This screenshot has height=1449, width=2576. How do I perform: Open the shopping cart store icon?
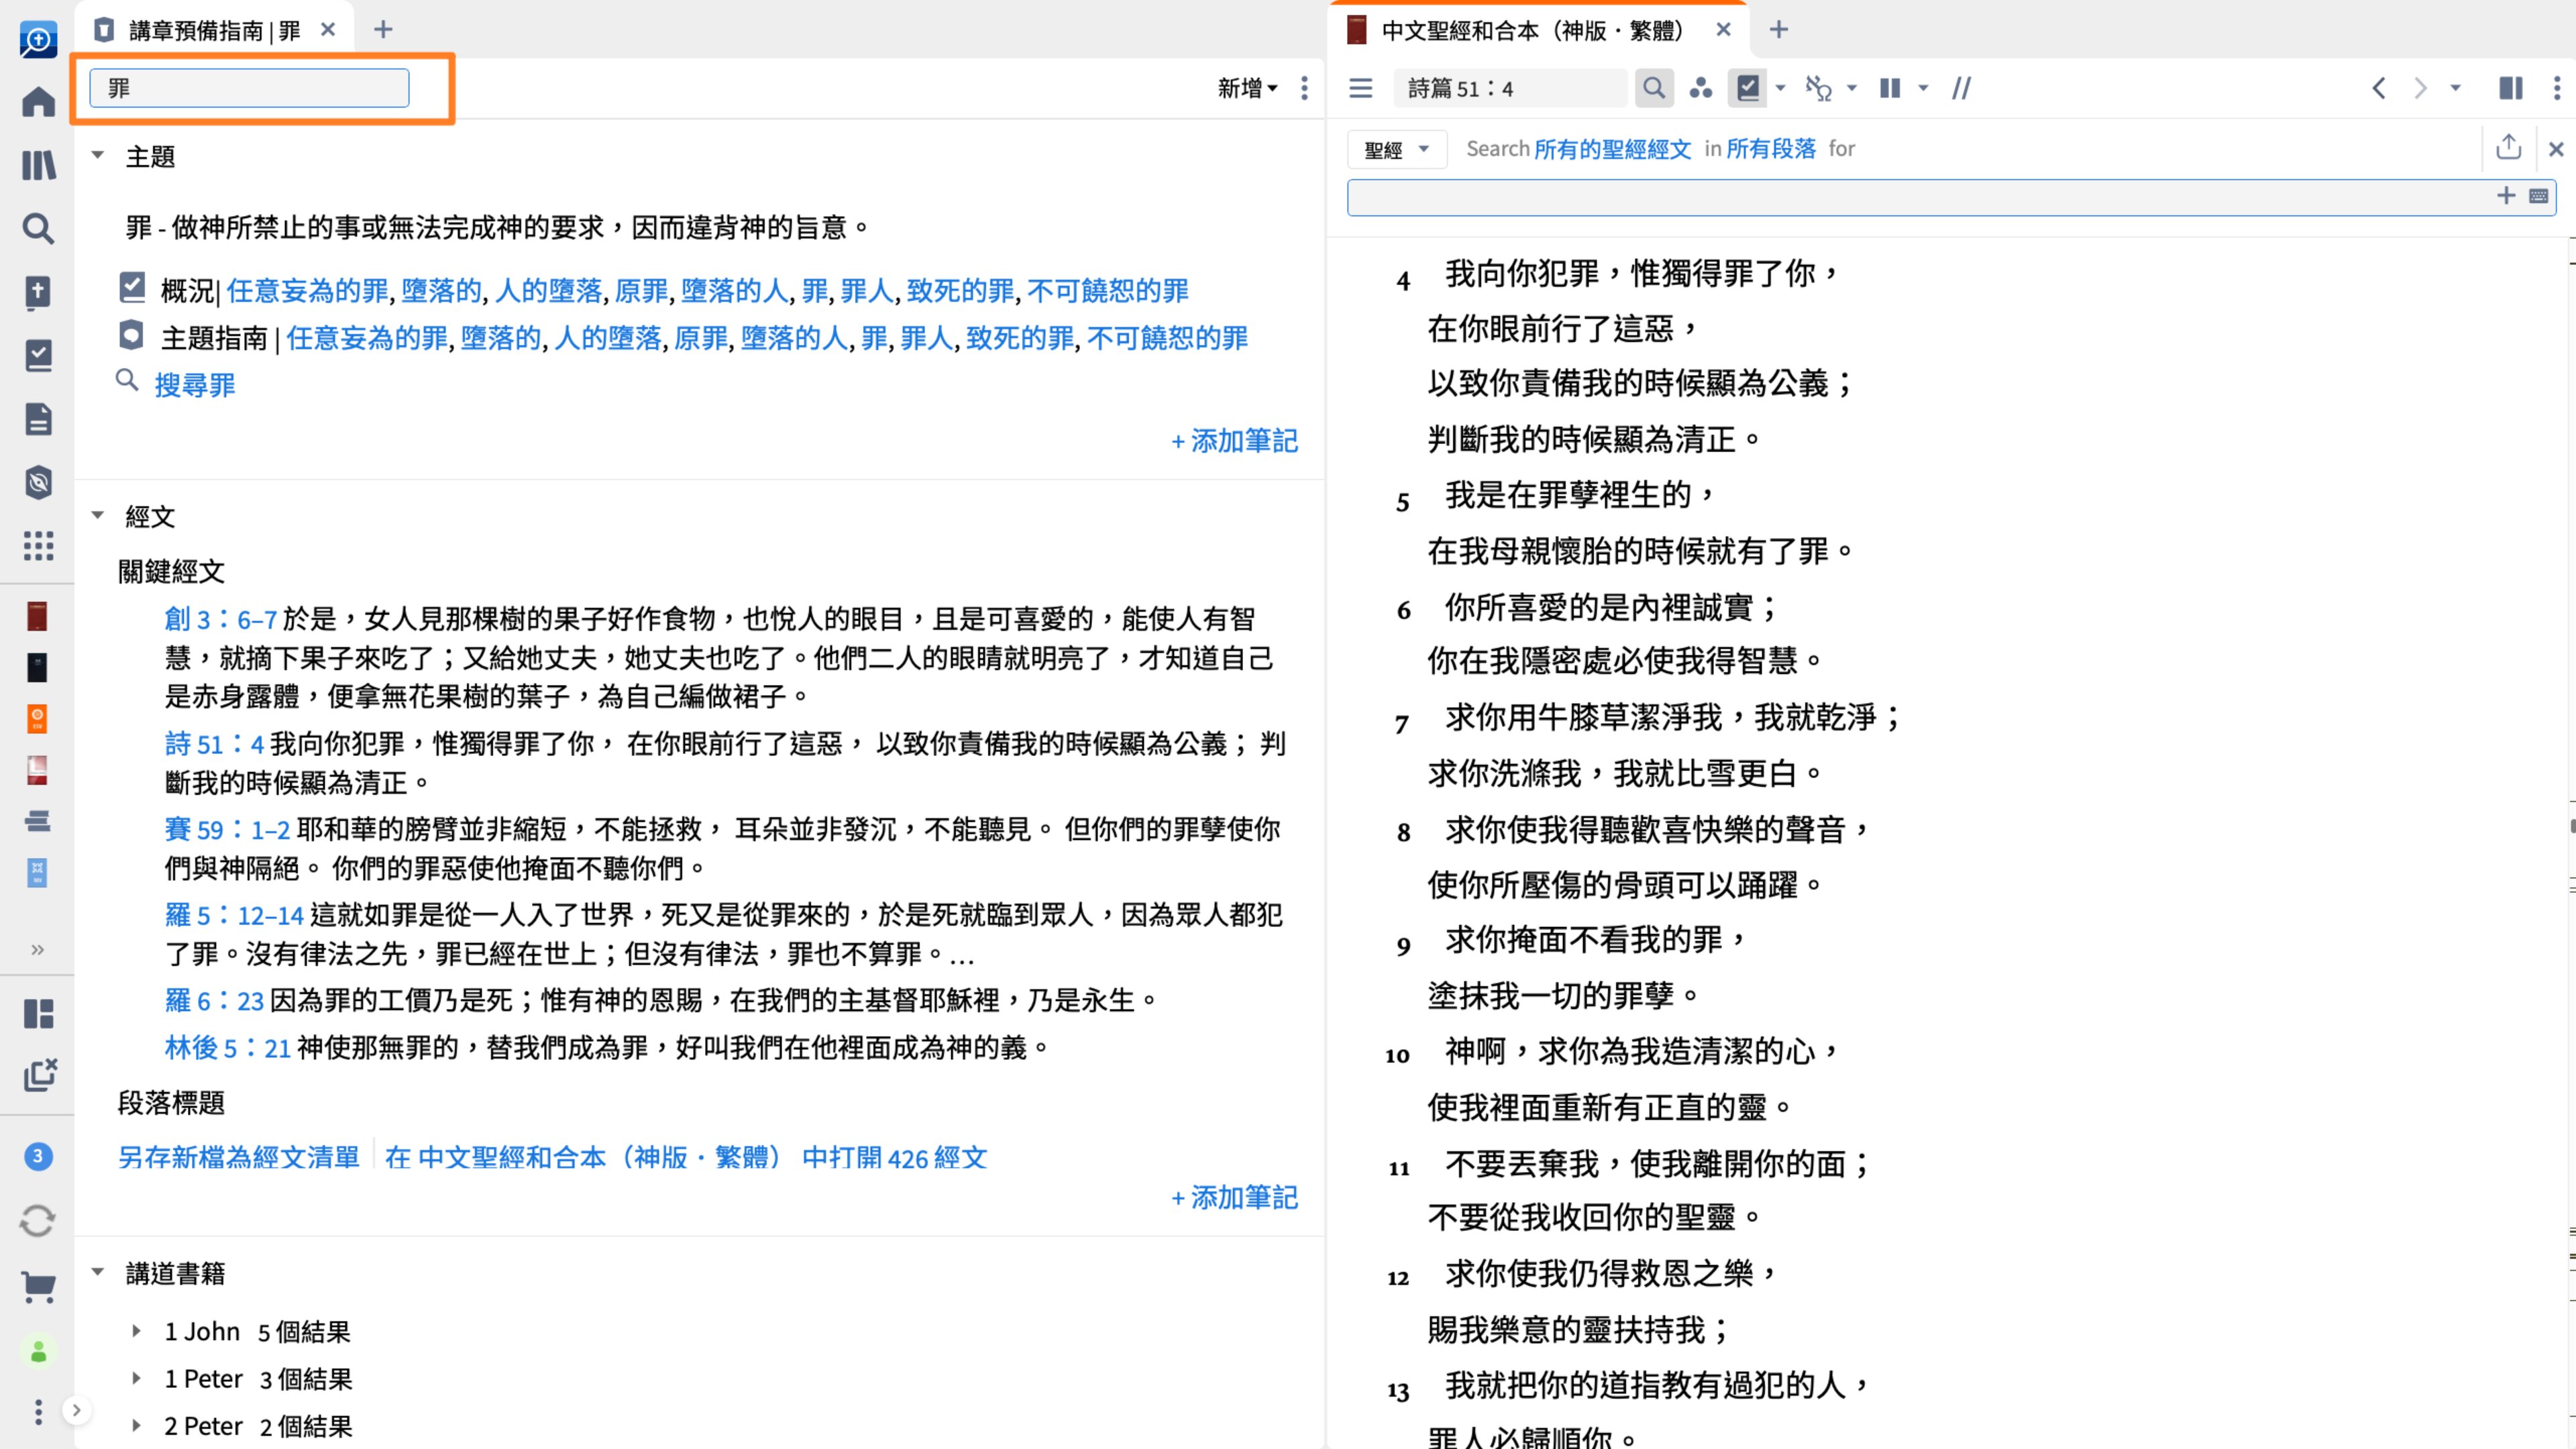tap(38, 1287)
